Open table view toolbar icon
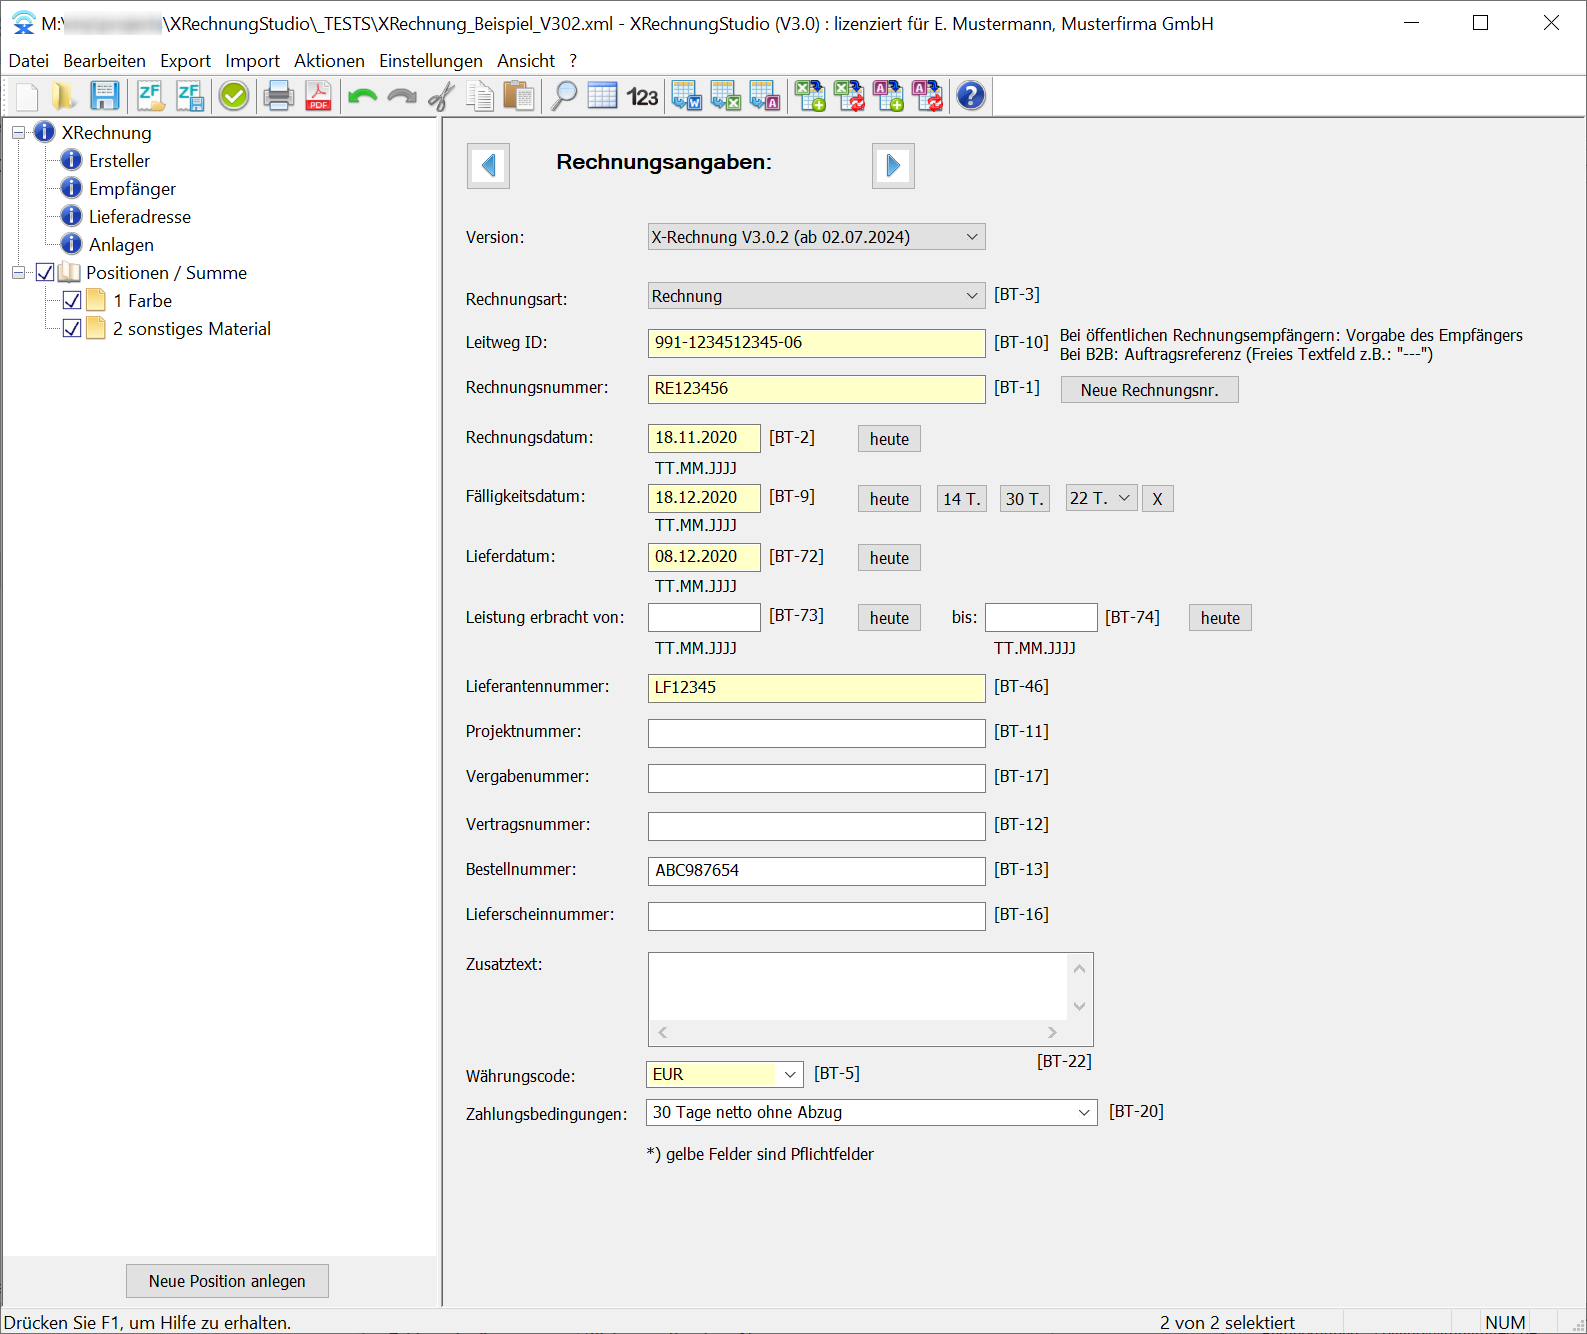 pos(603,97)
